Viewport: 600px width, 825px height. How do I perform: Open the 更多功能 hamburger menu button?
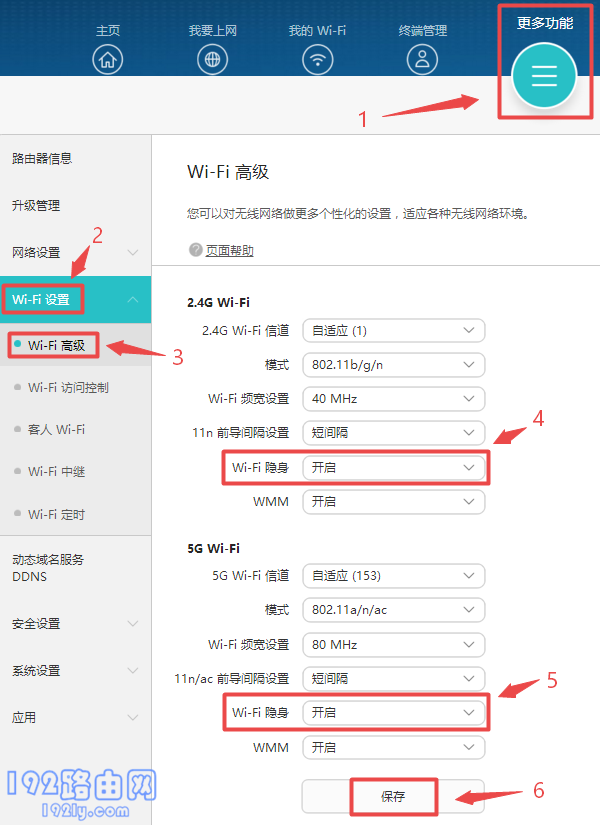[544, 77]
